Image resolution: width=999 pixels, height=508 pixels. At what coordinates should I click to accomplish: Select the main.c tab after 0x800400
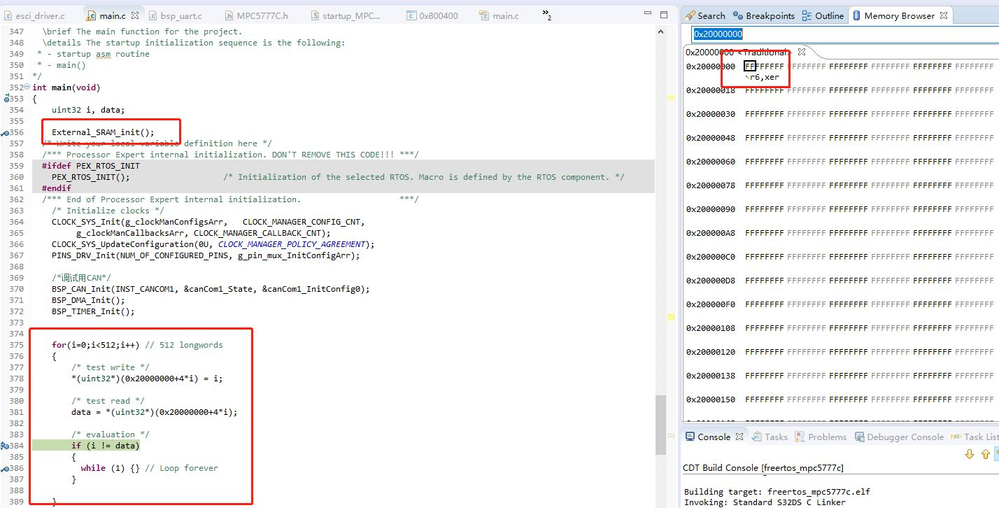coord(499,15)
